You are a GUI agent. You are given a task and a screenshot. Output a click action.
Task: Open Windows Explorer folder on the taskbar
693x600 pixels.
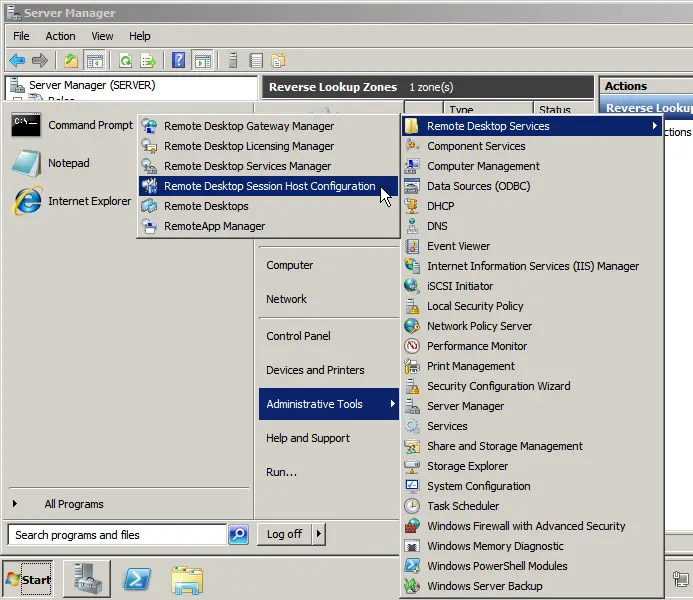187,579
